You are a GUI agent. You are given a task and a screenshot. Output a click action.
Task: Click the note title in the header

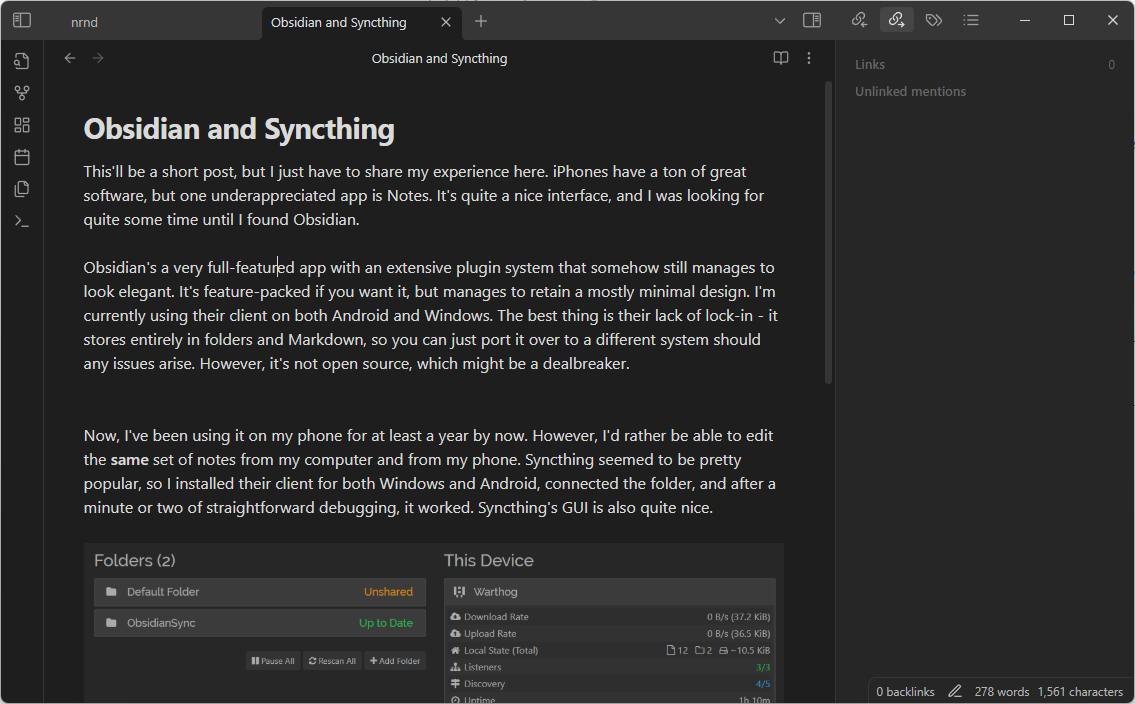point(439,59)
